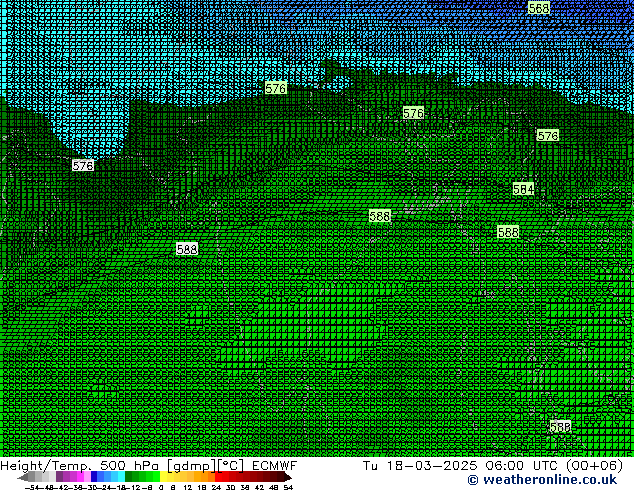This screenshot has width=634, height=490.
Task: Click the 'Height/Temp. 500 hPa' title text
Action: pos(80,466)
